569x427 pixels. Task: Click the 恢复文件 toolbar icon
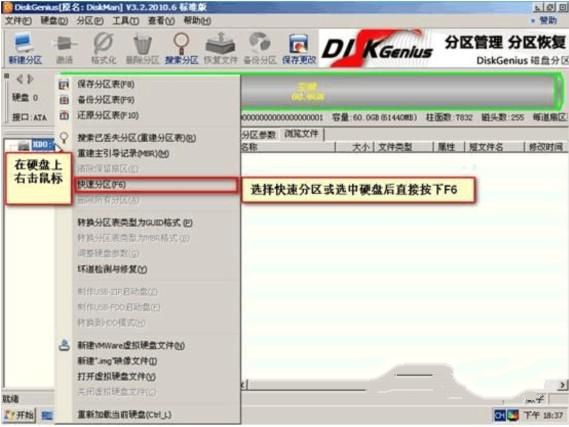pyautogui.click(x=220, y=48)
